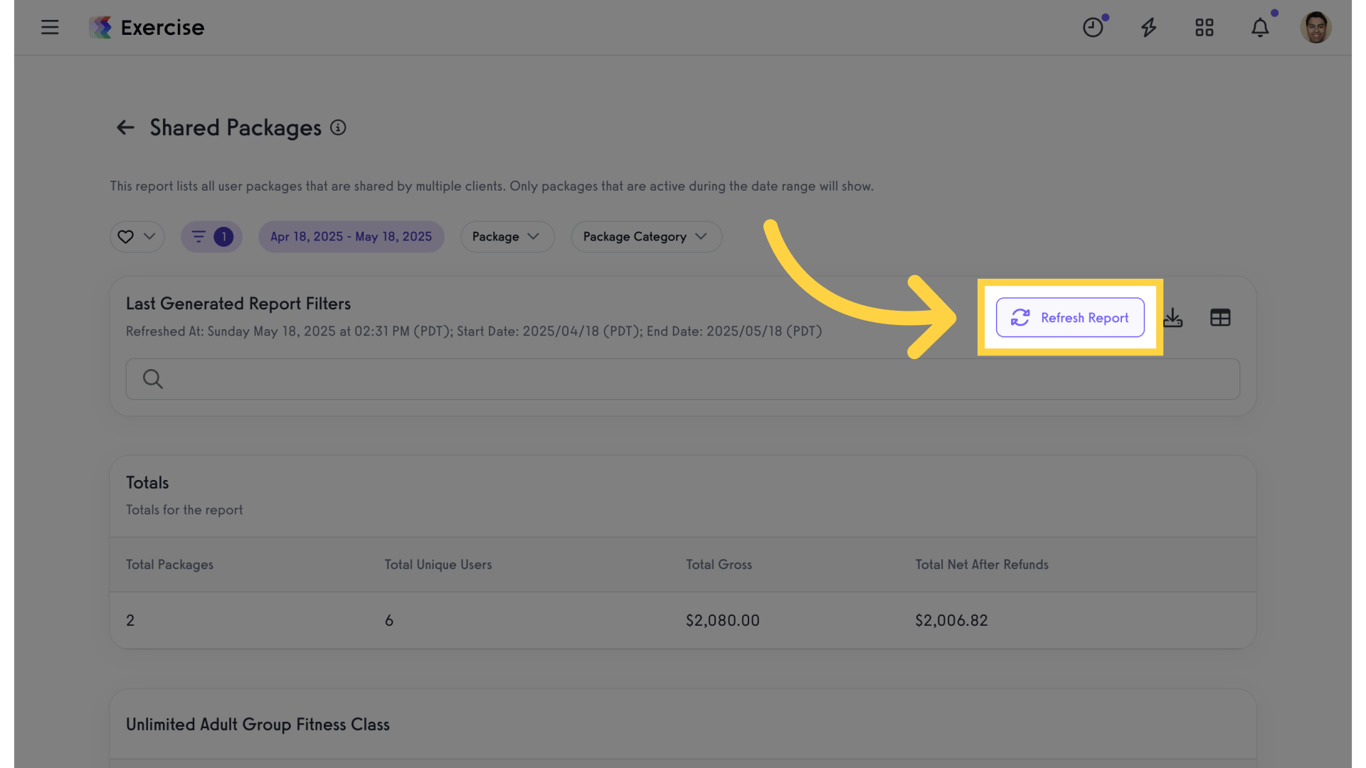Image resolution: width=1366 pixels, height=768 pixels.
Task: Open the lightning bolt quick actions
Action: pyautogui.click(x=1149, y=28)
